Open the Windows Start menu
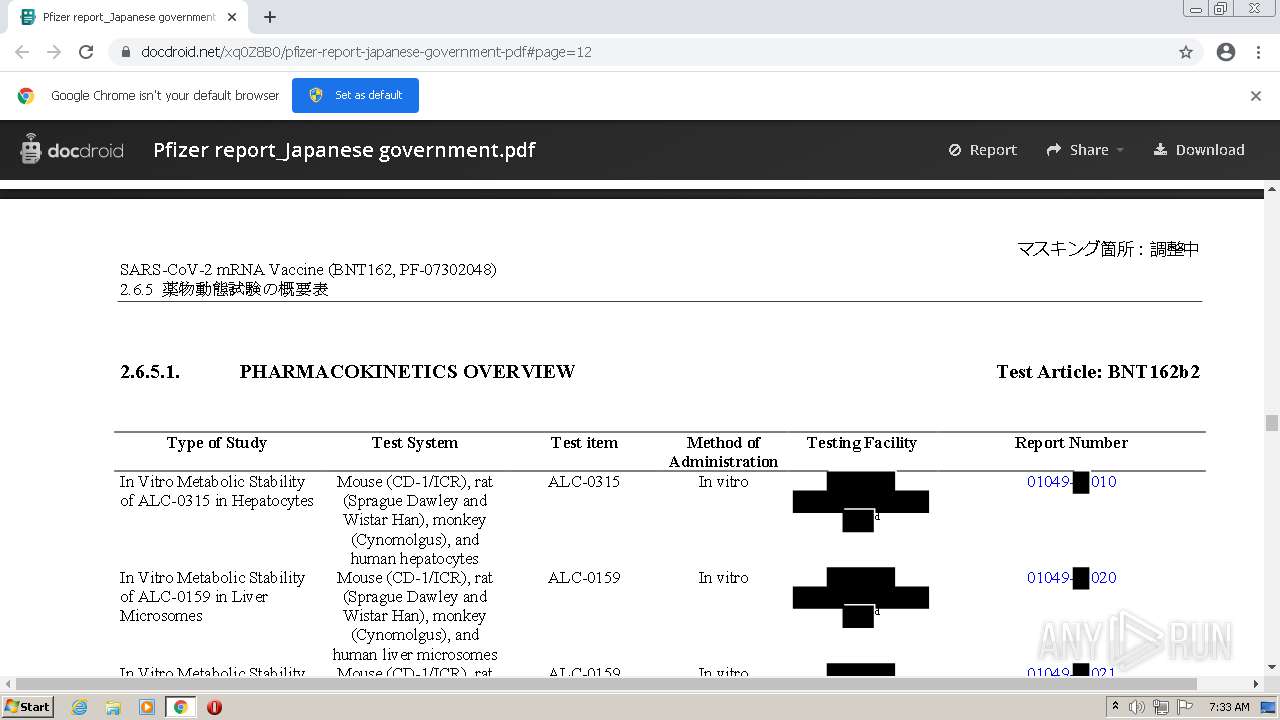This screenshot has width=1280, height=720. click(x=27, y=706)
